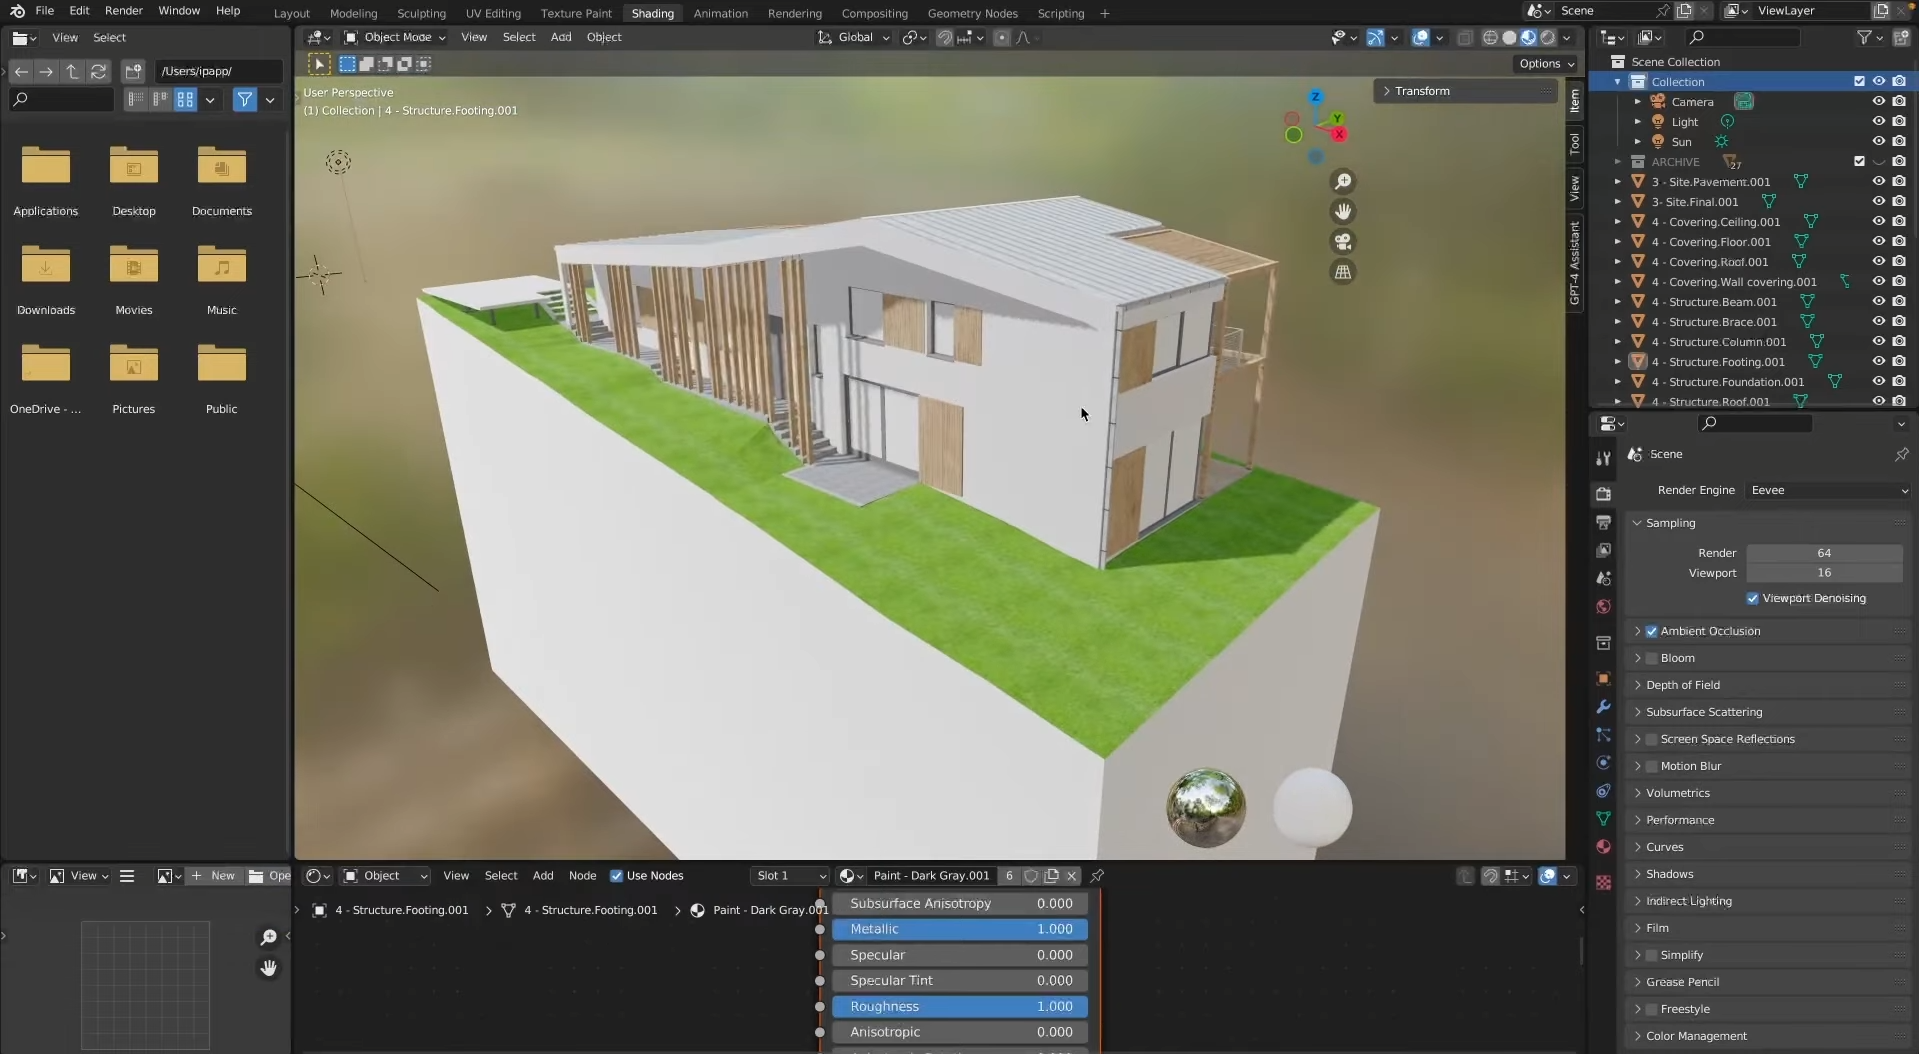Open the Render properties tab icon
Screen dimensions: 1919x1054
pyautogui.click(x=1603, y=494)
